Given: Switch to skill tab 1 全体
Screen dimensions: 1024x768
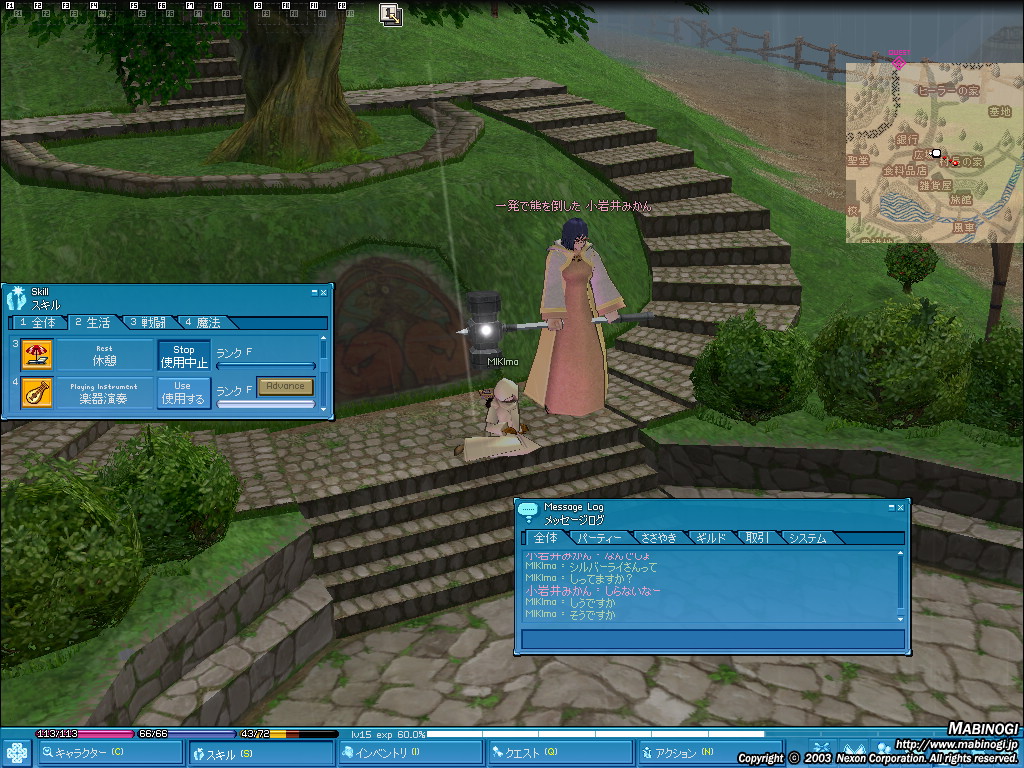Looking at the screenshot, I should tap(39, 323).
